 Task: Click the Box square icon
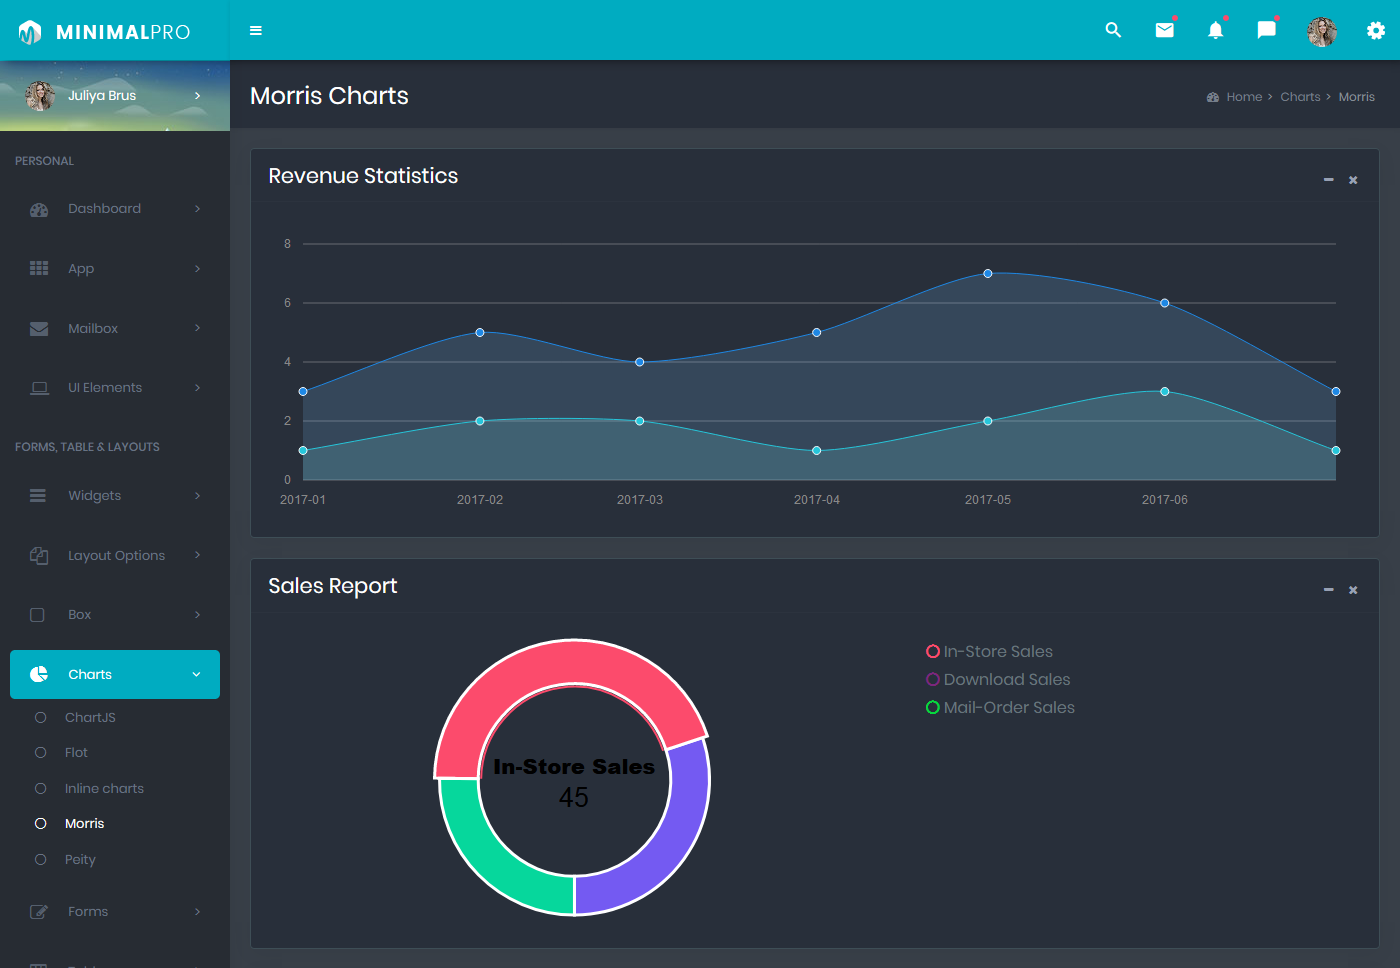click(x=37, y=615)
